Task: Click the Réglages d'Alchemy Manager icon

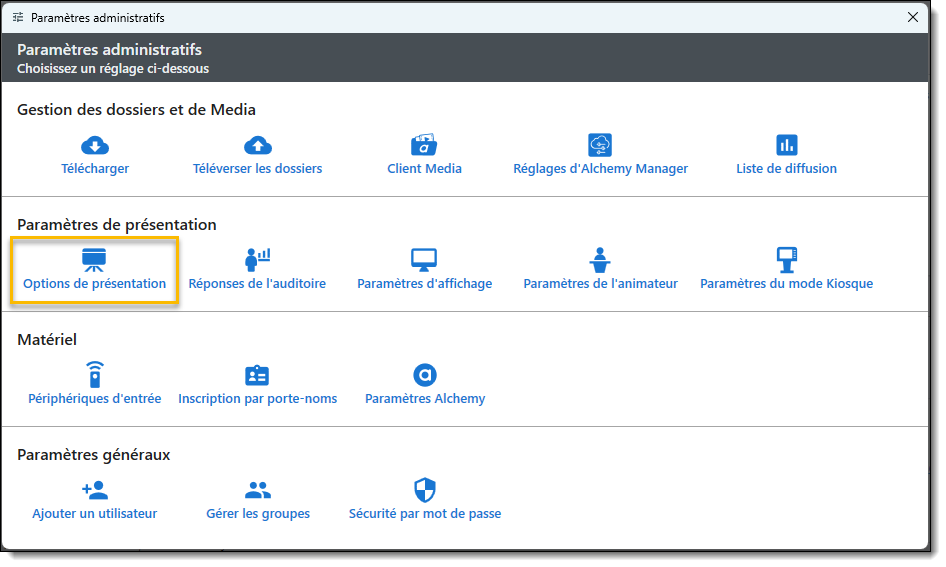Action: pyautogui.click(x=600, y=146)
